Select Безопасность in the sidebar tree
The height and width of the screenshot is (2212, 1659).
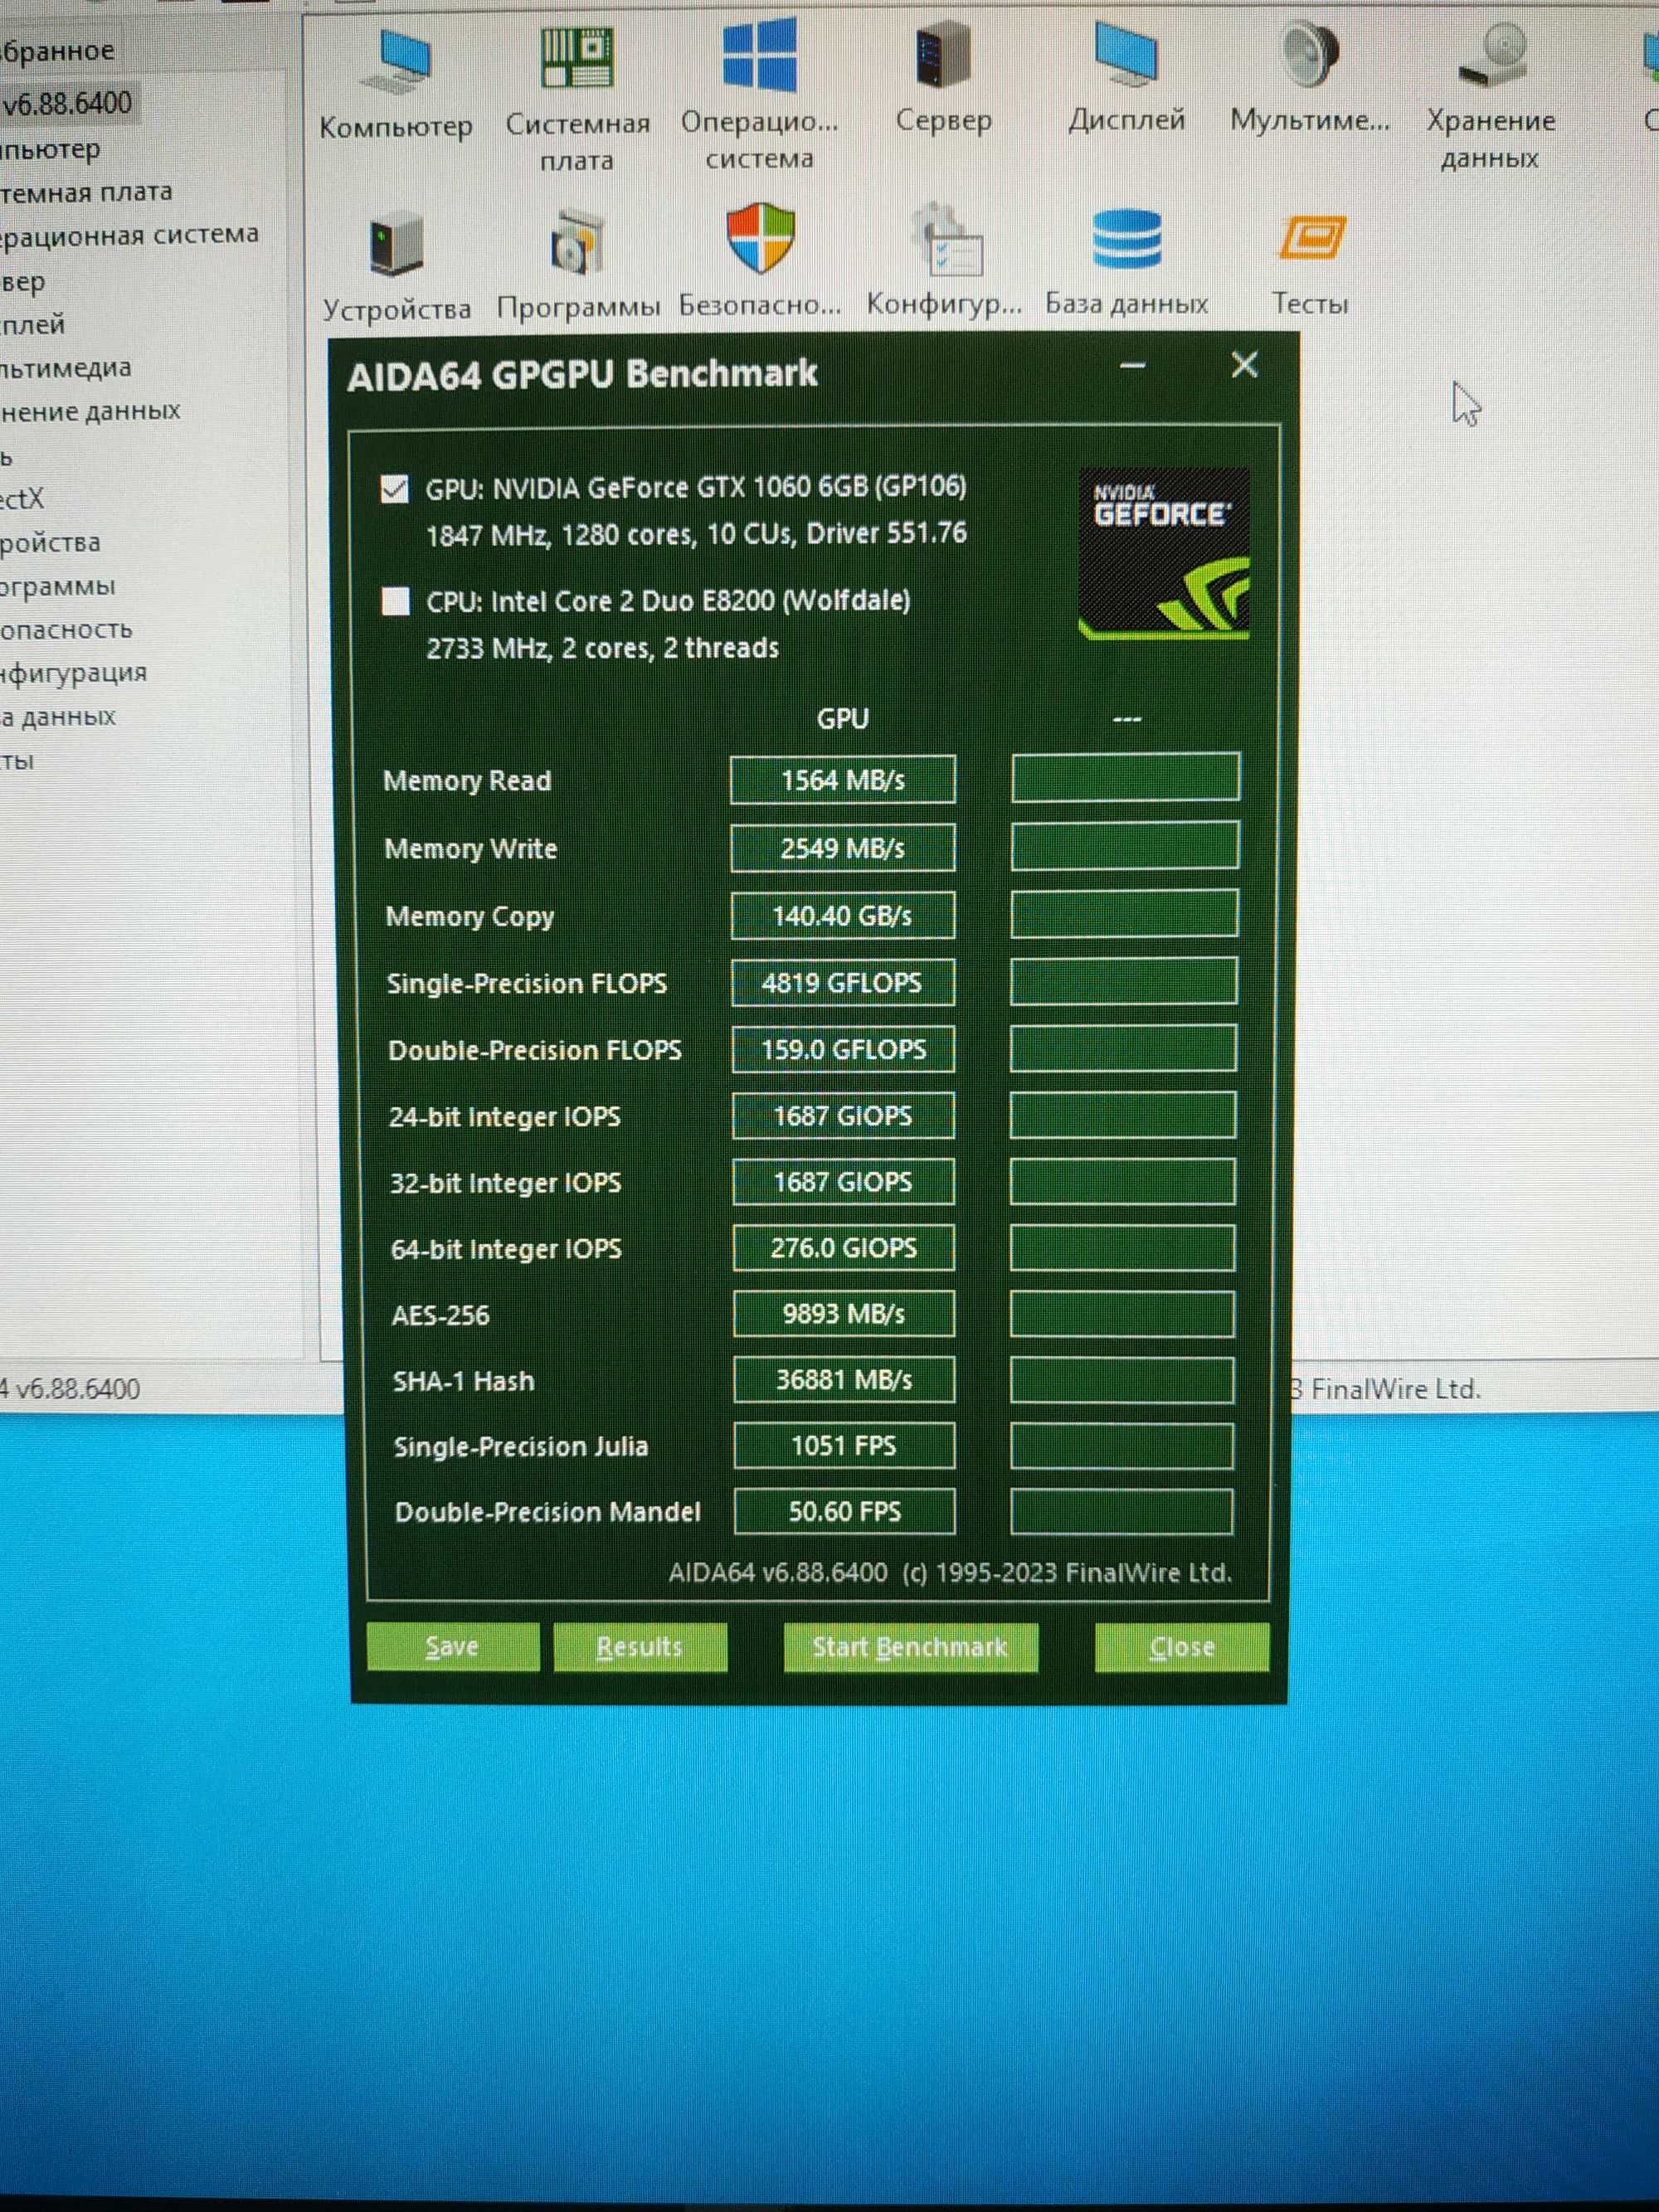tap(66, 629)
